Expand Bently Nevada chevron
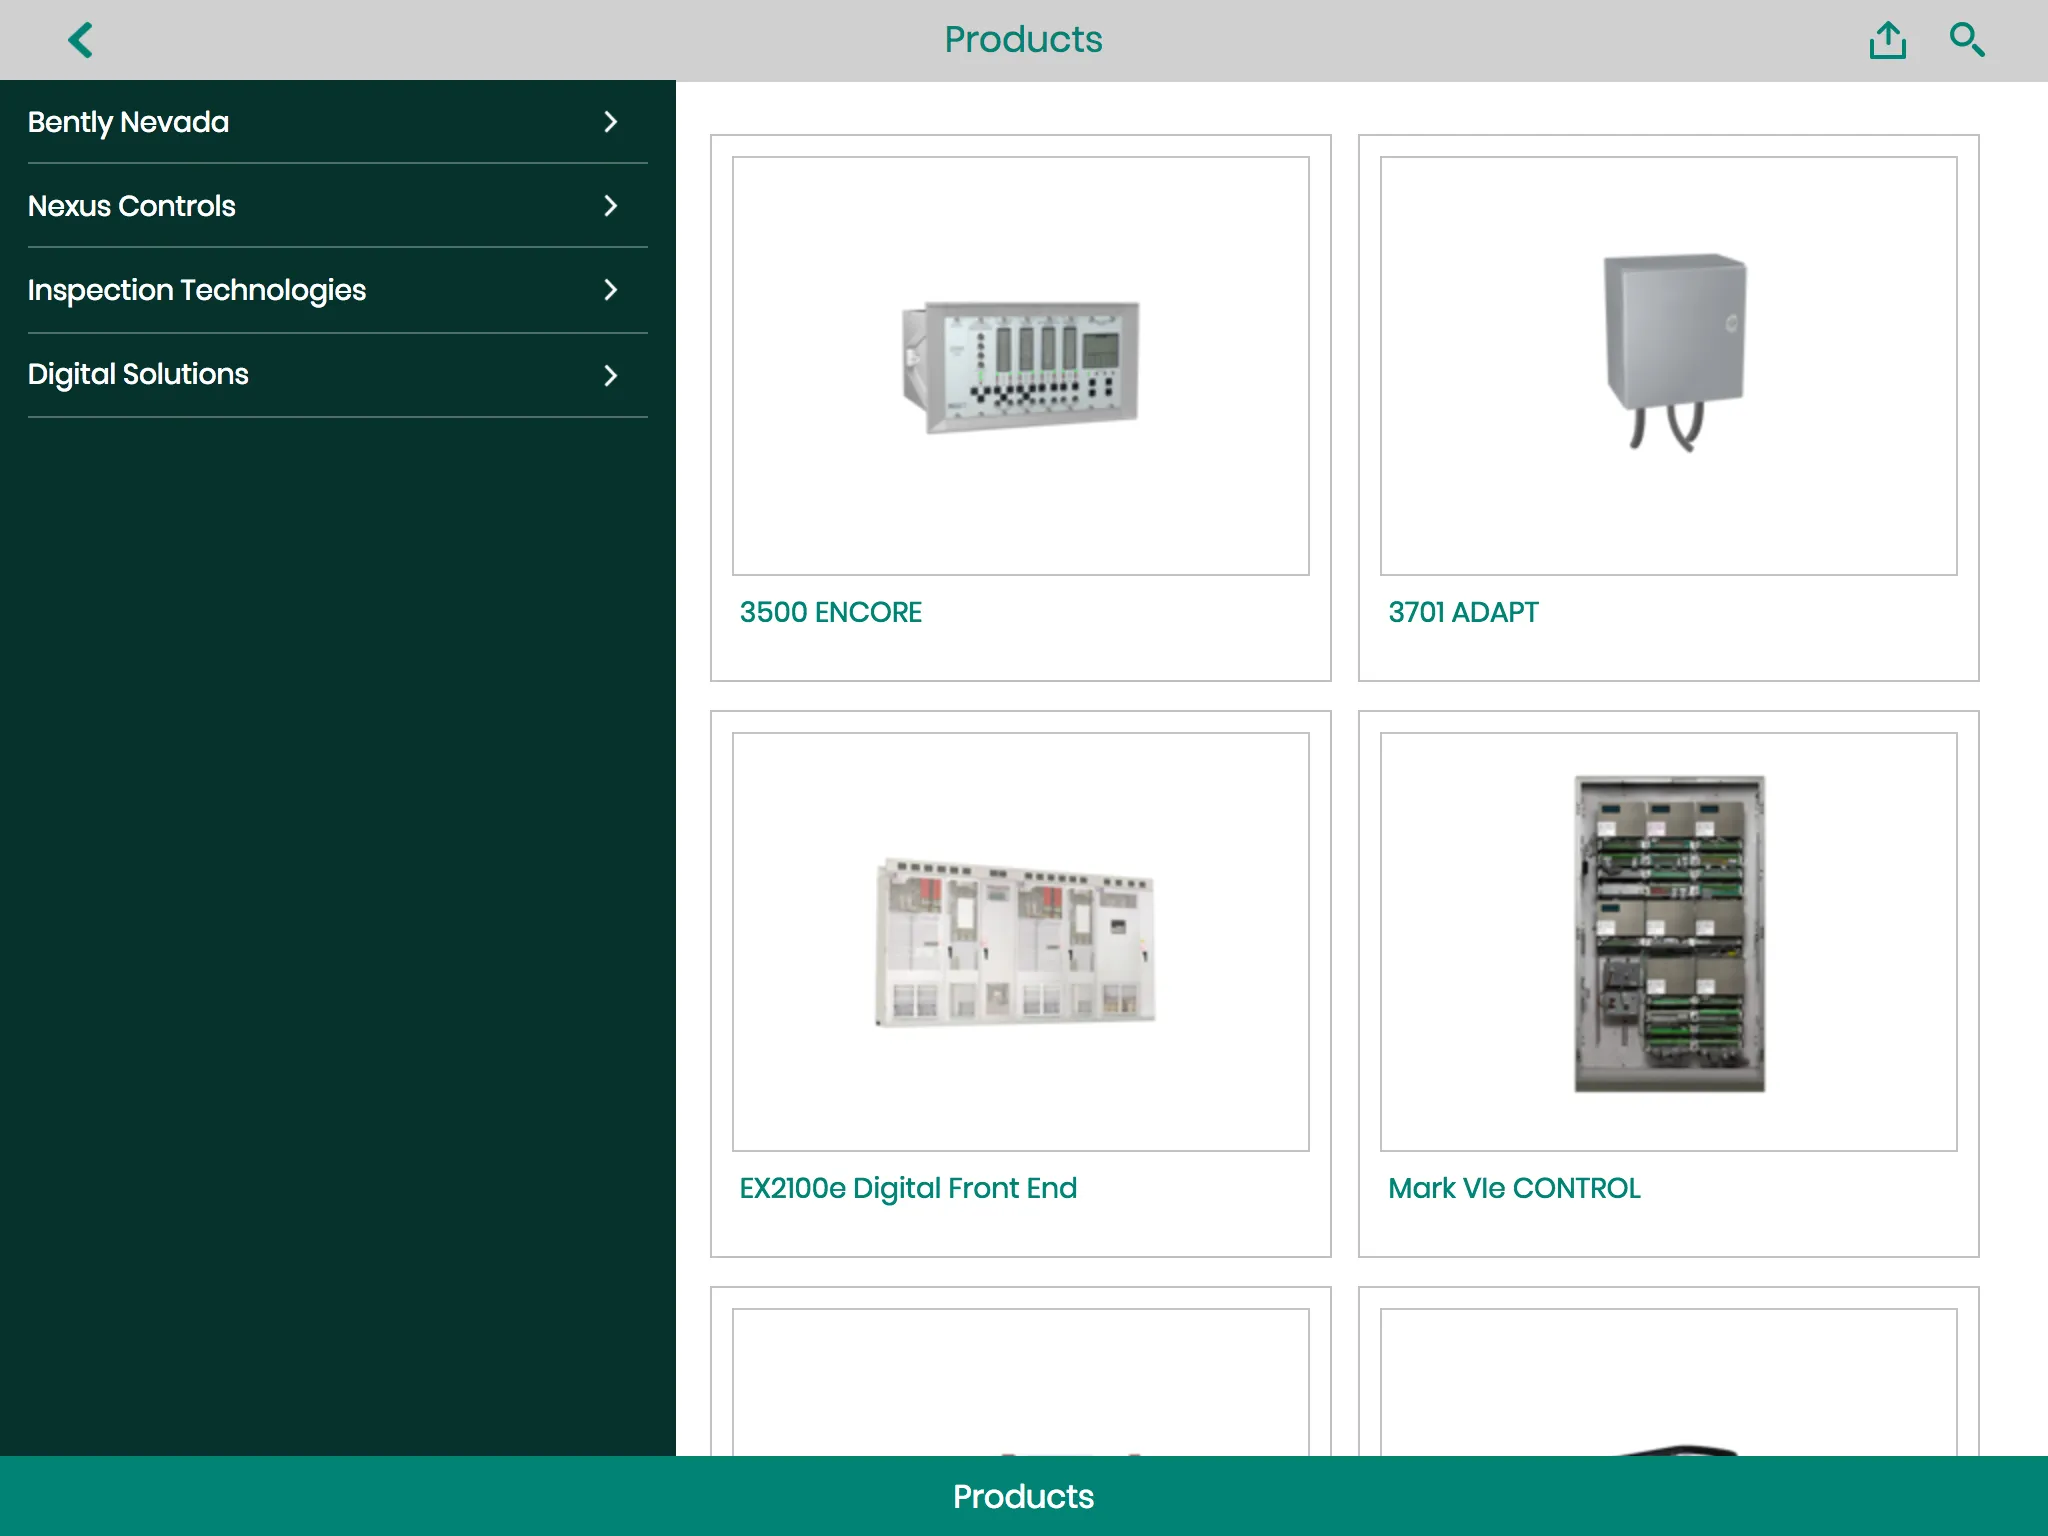The height and width of the screenshot is (1536, 2048). click(x=611, y=122)
